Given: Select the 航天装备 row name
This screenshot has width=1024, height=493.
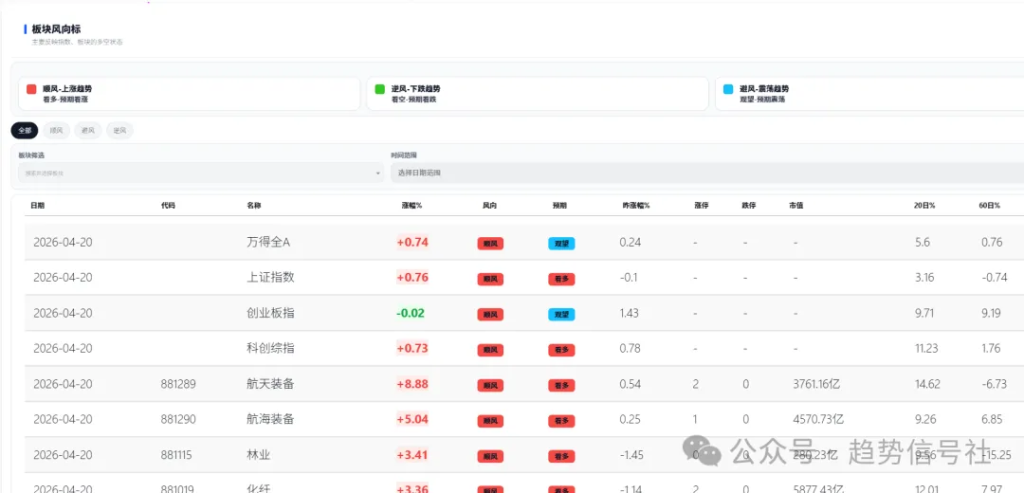Looking at the screenshot, I should 270,384.
